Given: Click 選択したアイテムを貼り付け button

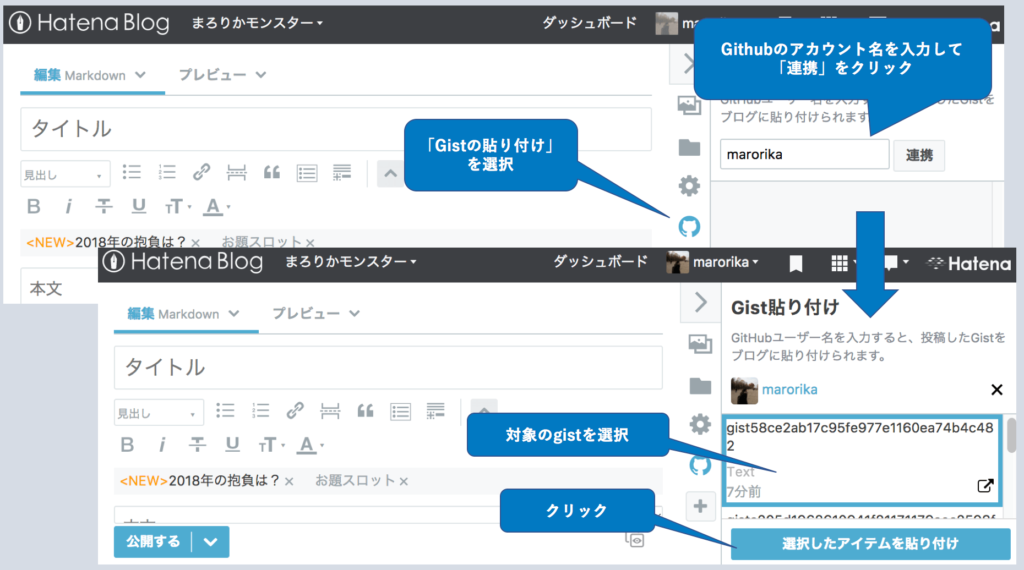Looking at the screenshot, I should click(x=870, y=544).
